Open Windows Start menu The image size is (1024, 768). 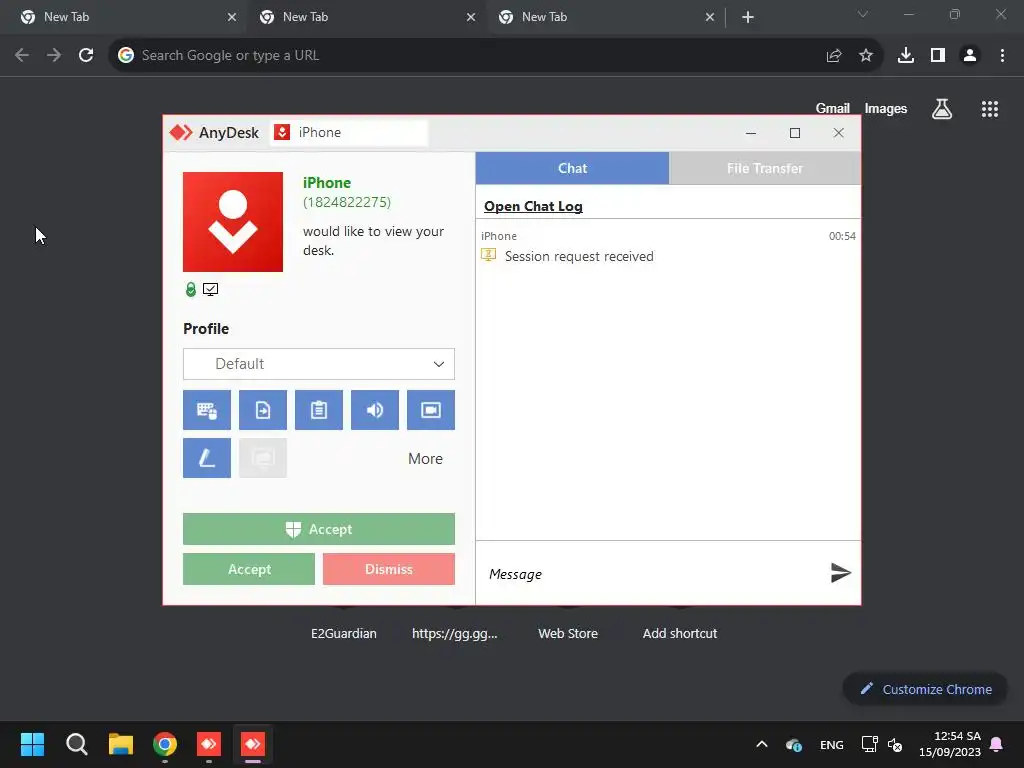click(x=32, y=744)
